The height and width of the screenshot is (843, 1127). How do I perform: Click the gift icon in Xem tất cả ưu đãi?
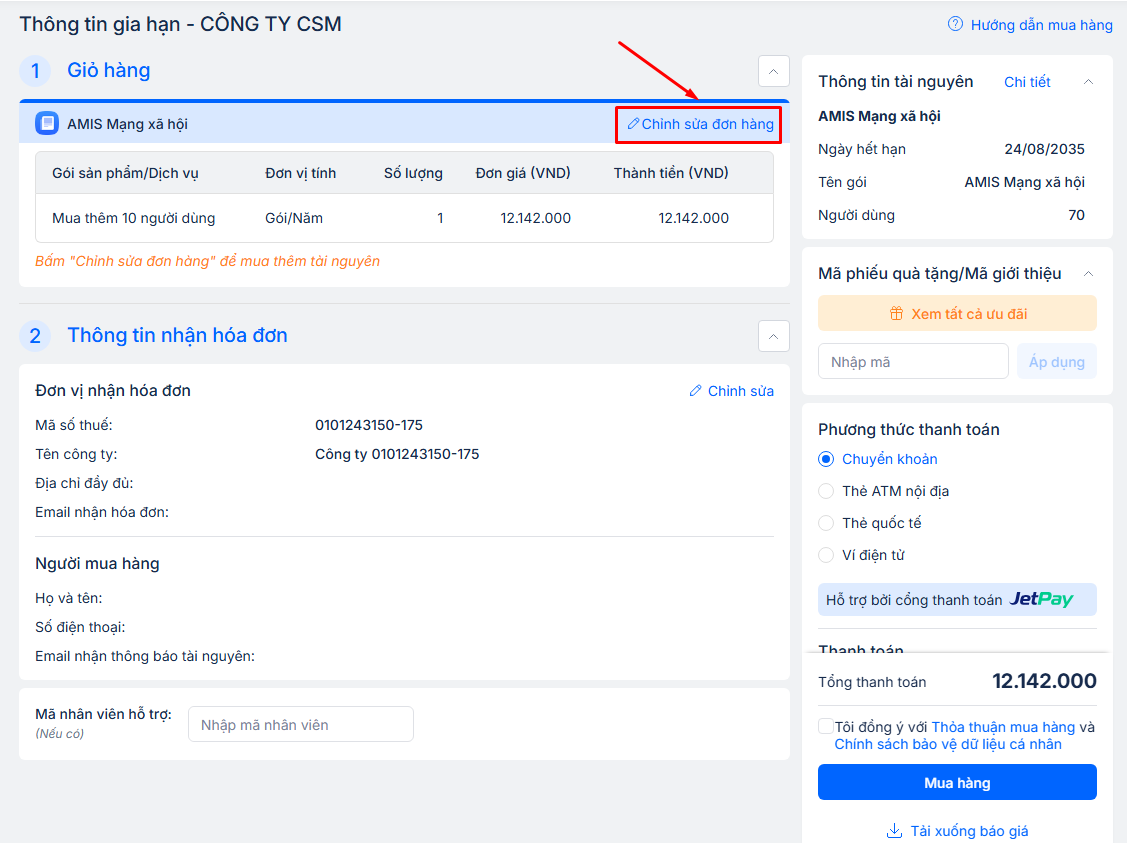pyautogui.click(x=896, y=314)
